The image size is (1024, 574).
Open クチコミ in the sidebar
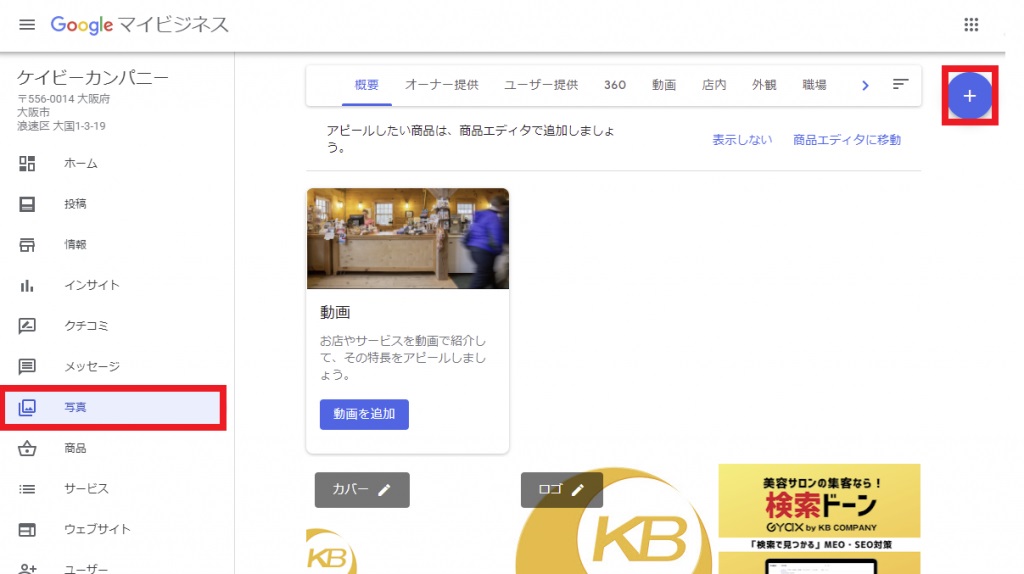(x=86, y=326)
